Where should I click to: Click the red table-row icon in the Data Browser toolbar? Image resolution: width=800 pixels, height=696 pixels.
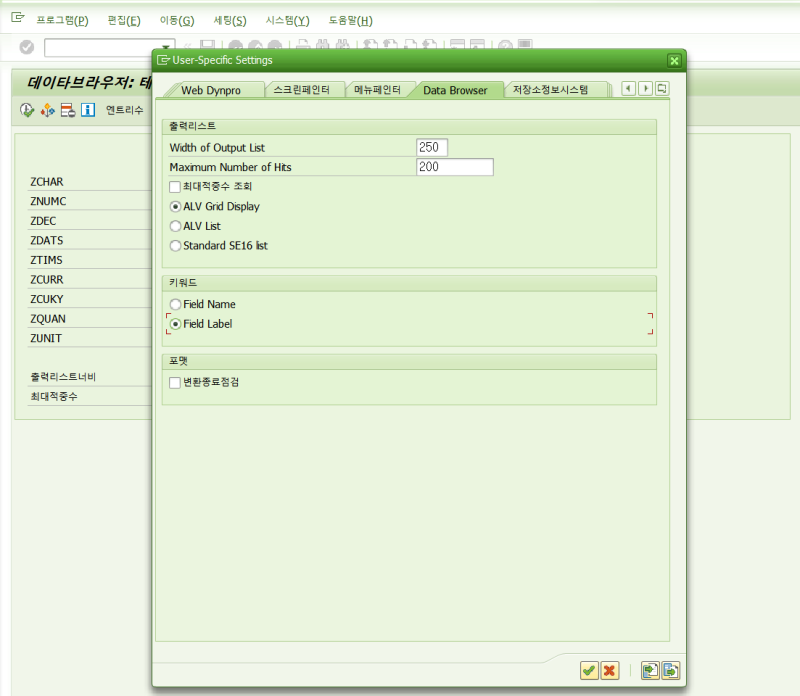[68, 110]
